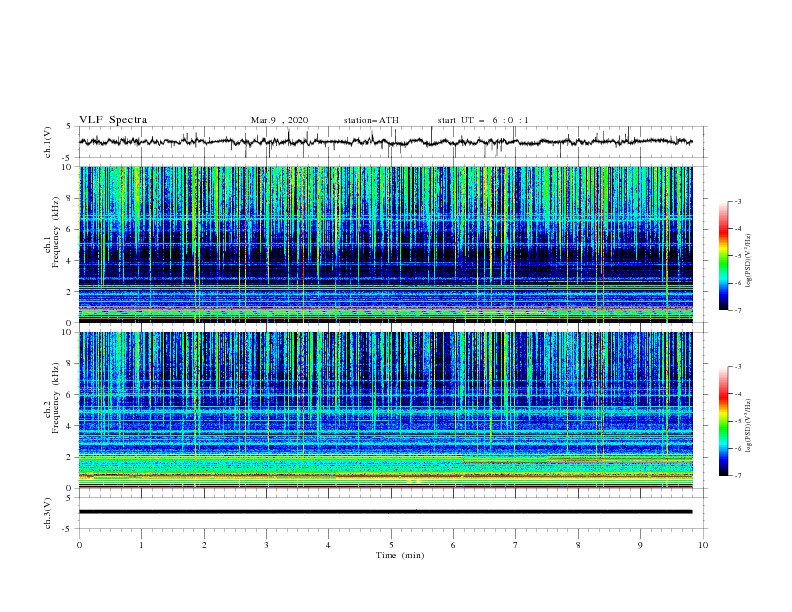Screen dimensions: 792x612
Task: Click the "ch.3(V)" axis label
Action: click(48, 513)
